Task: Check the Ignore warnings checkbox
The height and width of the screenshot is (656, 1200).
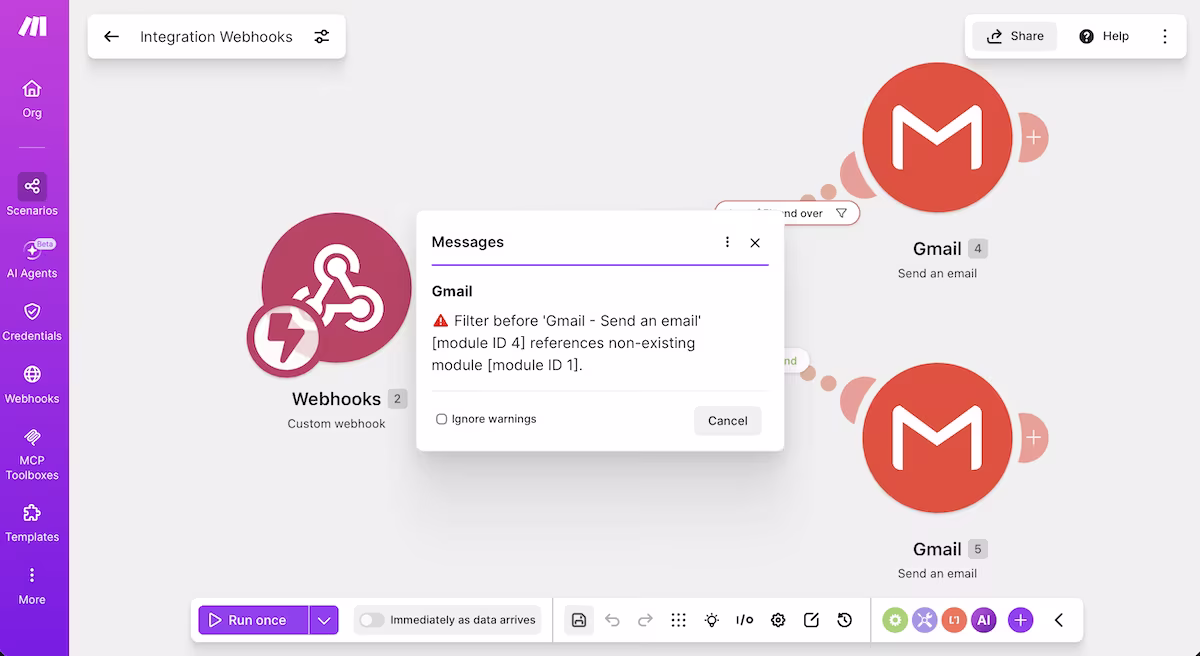Action: (441, 419)
